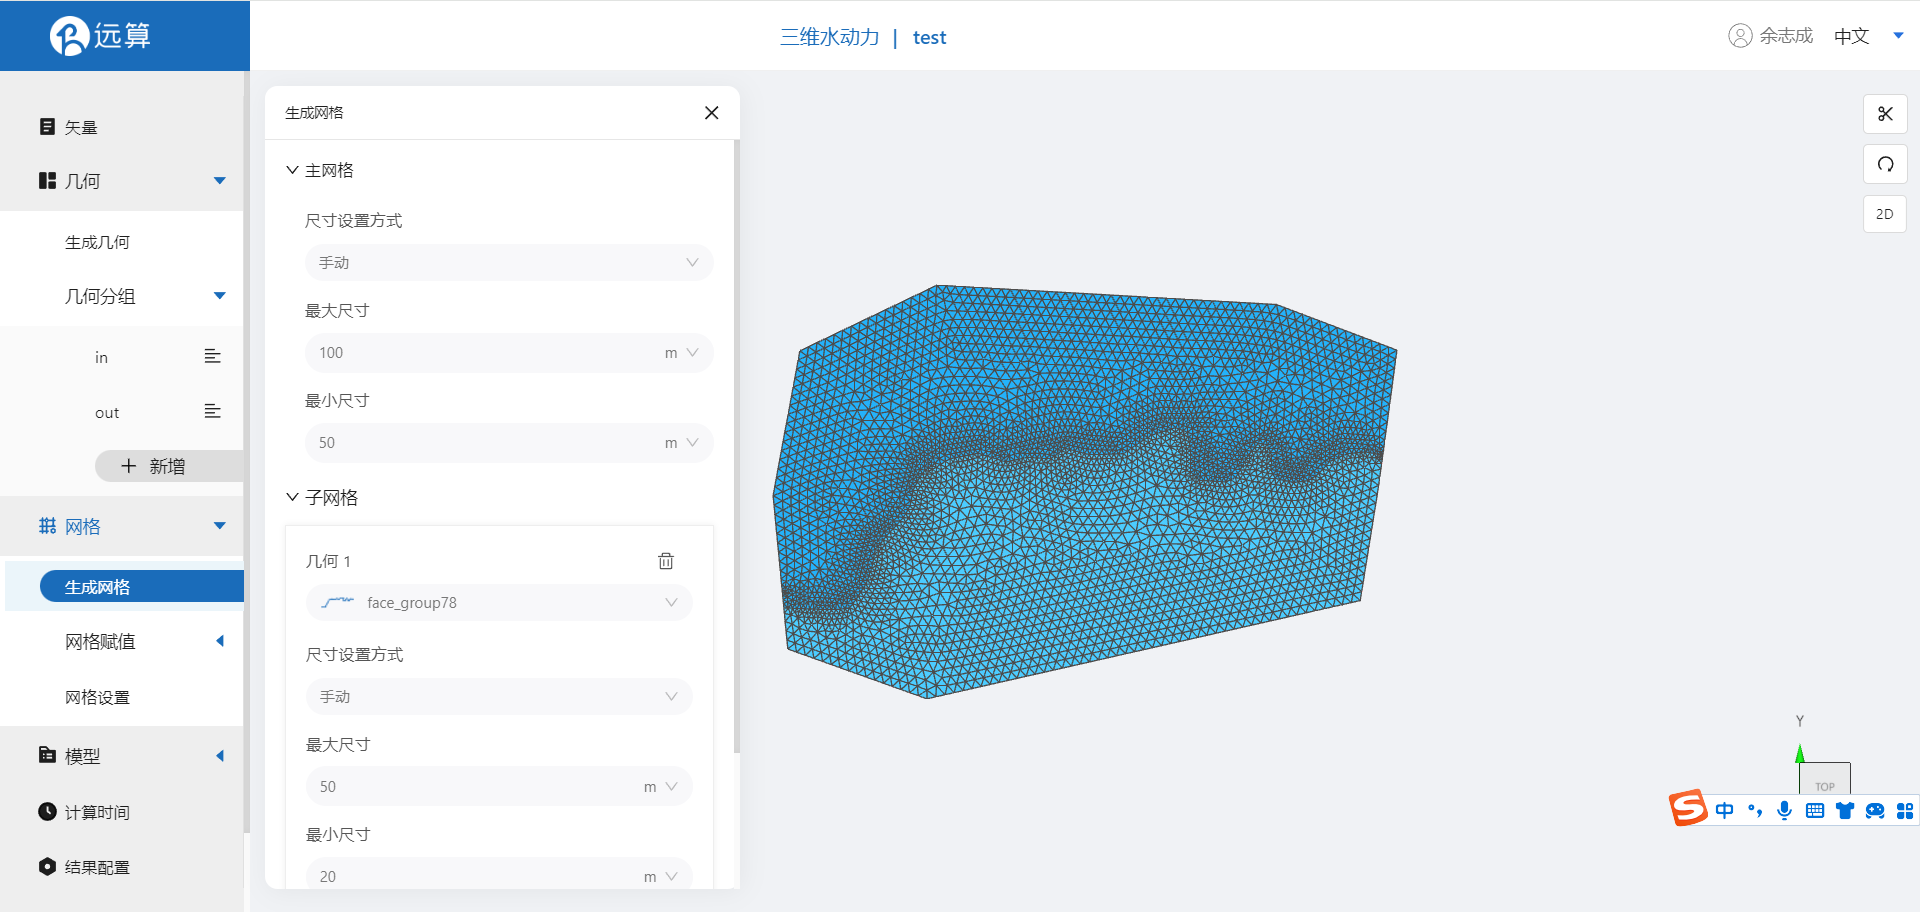Change unit of sub-mesh 最小尺寸

coord(661,877)
